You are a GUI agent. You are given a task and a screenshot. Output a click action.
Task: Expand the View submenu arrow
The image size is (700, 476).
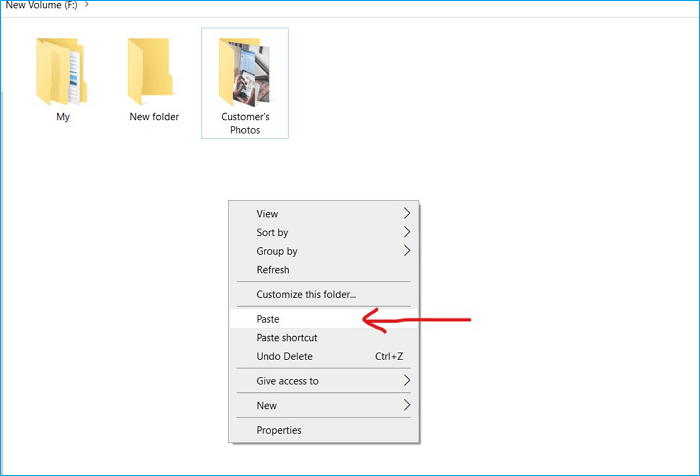click(406, 213)
